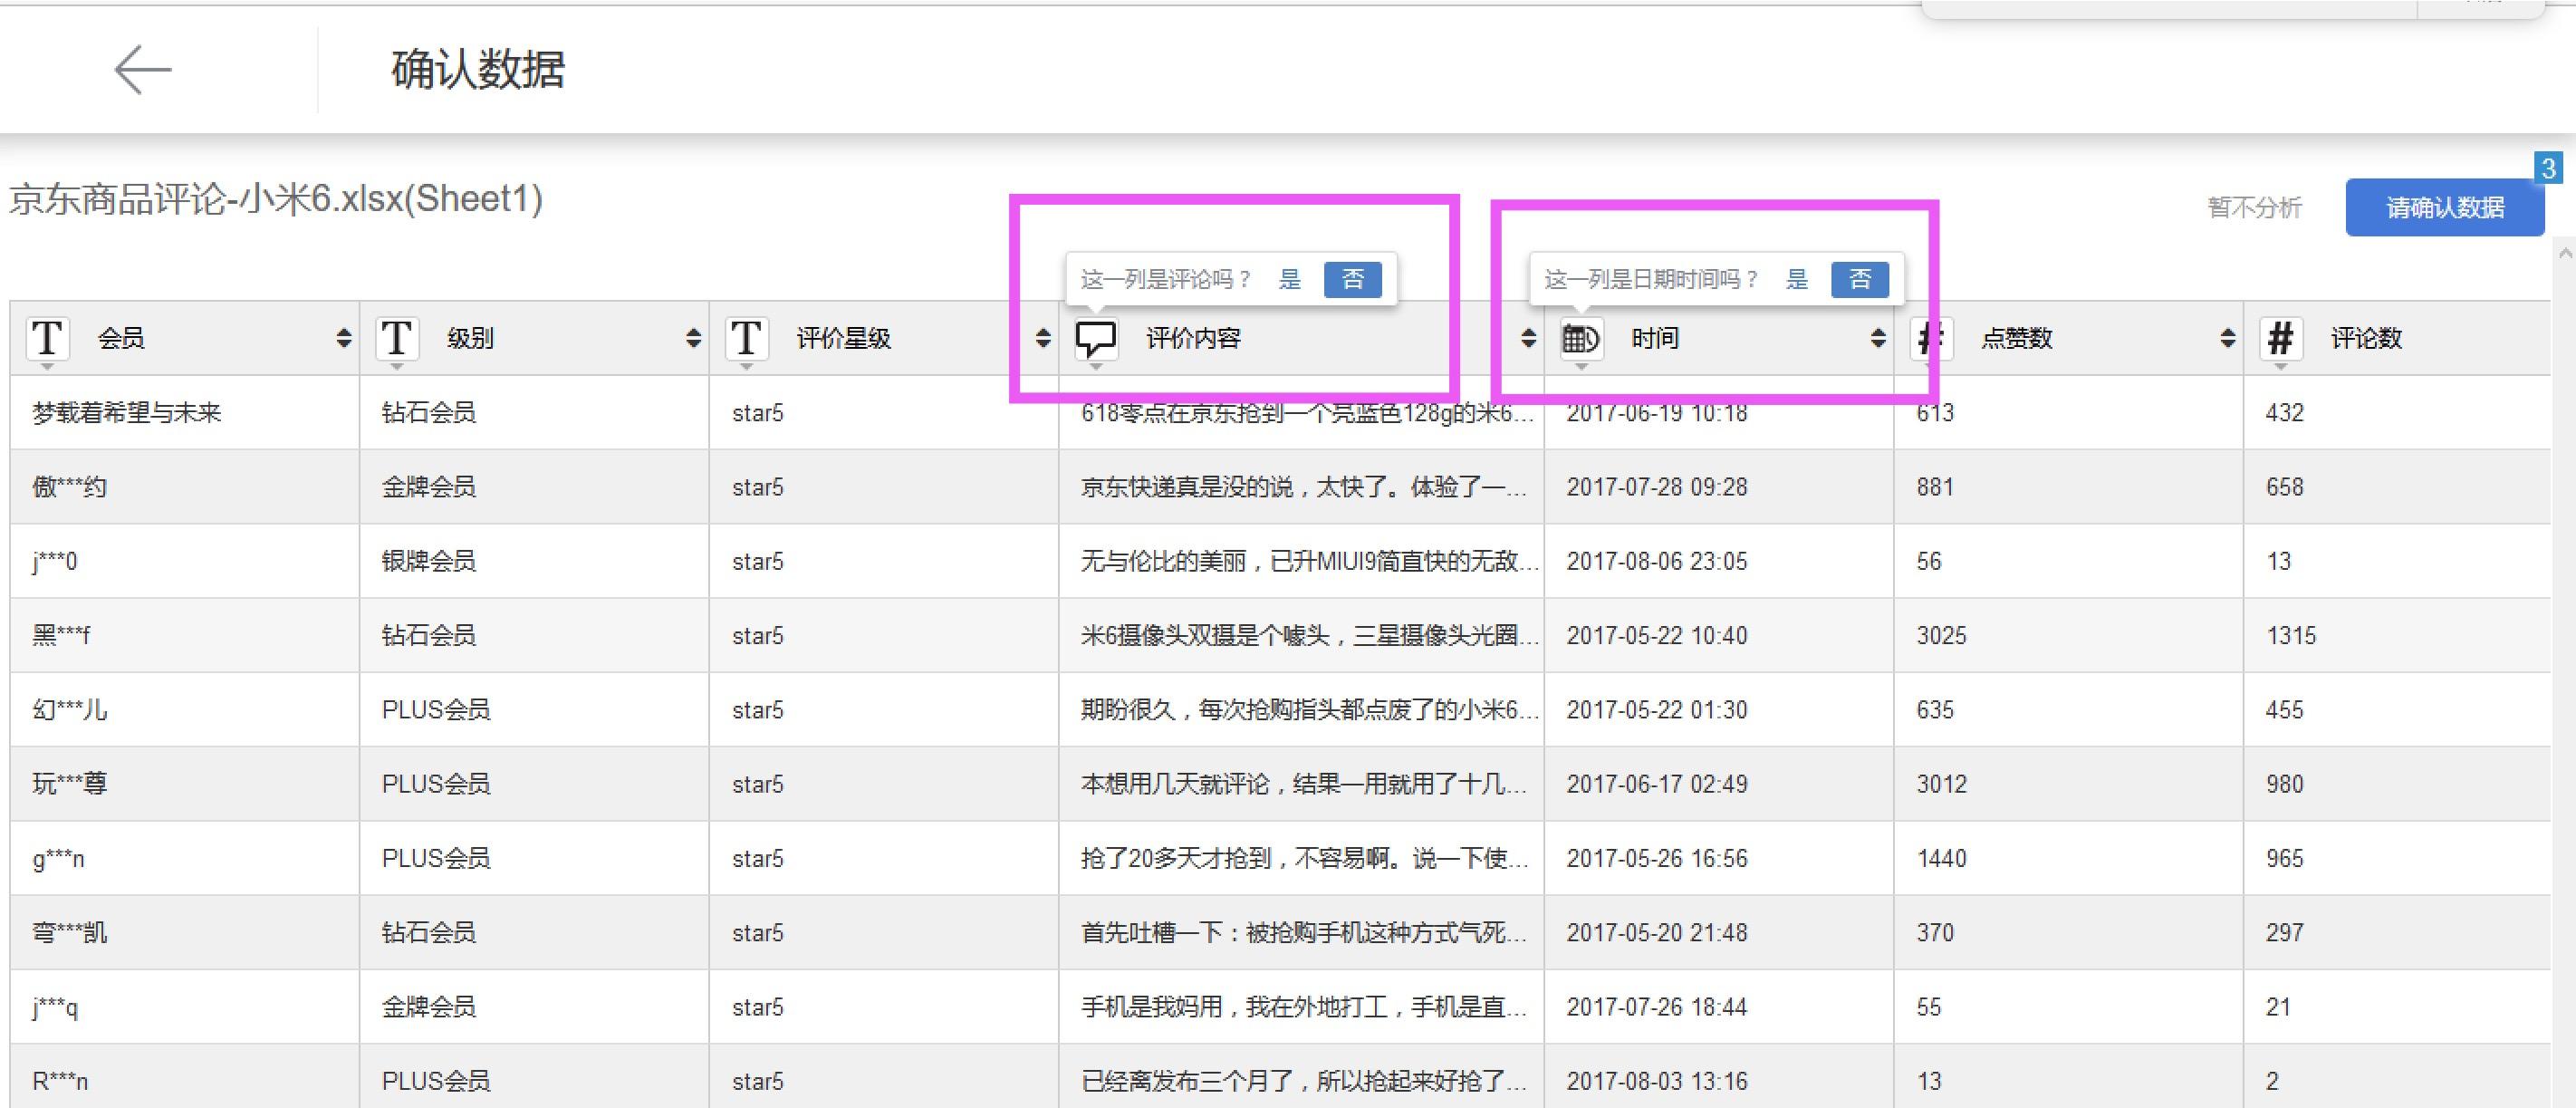
Task: Sort the 点赞数 column
Action: 2227,338
